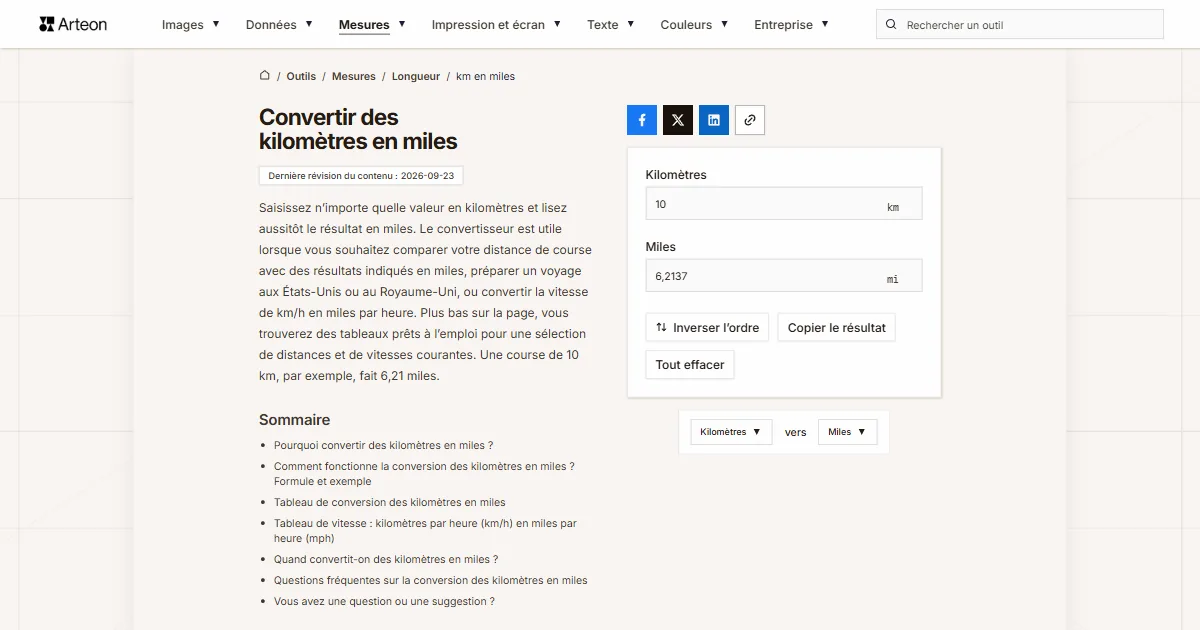Open the Impression et écran menu
The width and height of the screenshot is (1200, 630).
click(496, 25)
